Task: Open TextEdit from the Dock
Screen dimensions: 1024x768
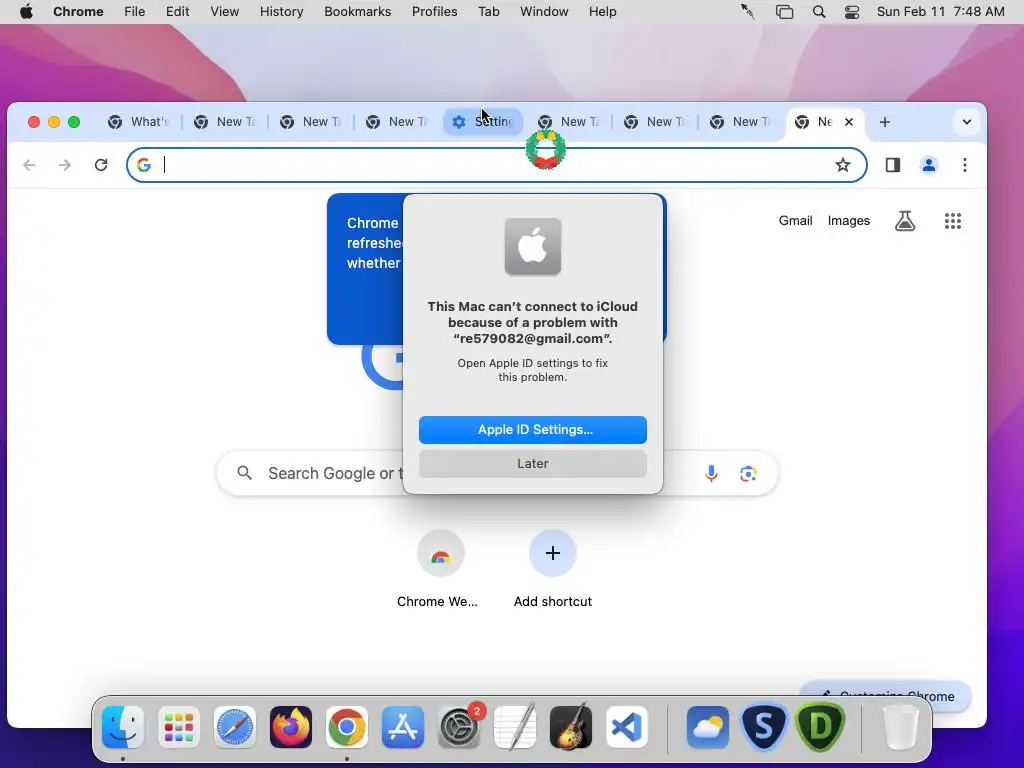Action: [x=515, y=727]
